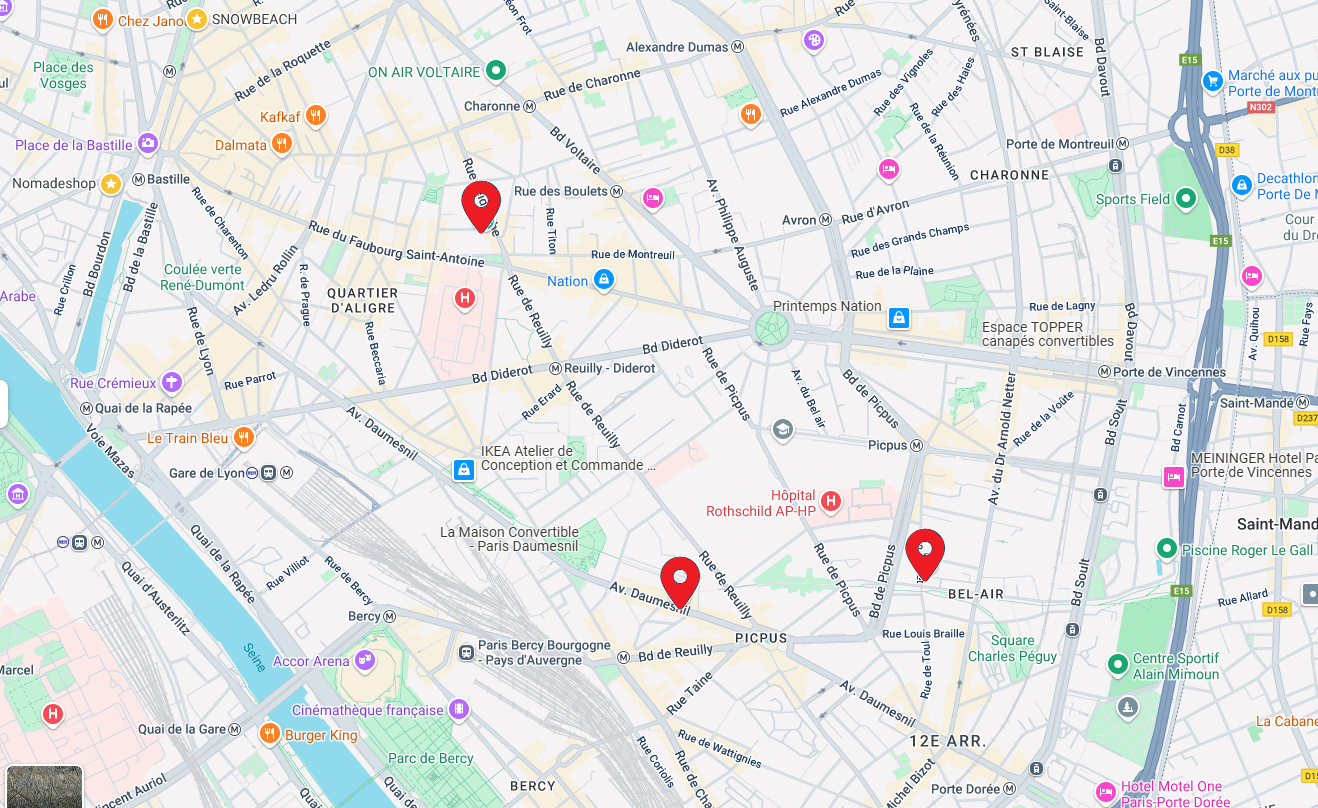
Task: Click the Nation shopping bag icon
Action: (x=603, y=281)
